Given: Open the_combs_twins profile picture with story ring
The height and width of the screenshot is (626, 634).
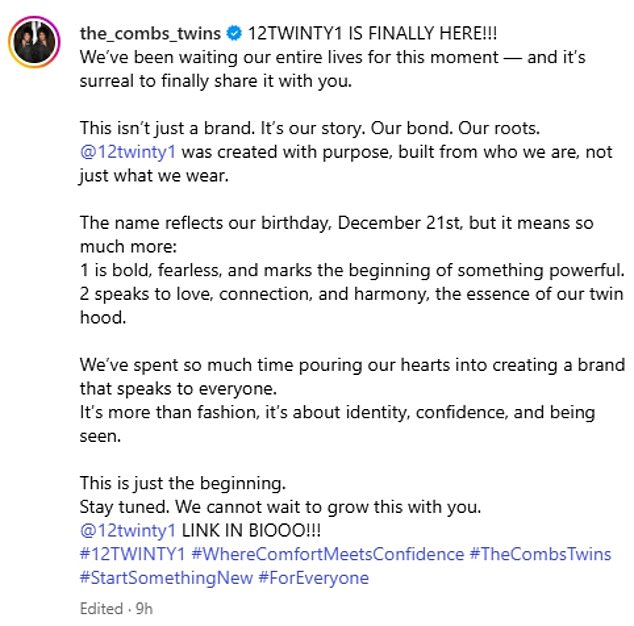Looking at the screenshot, I should pyautogui.click(x=34, y=42).
